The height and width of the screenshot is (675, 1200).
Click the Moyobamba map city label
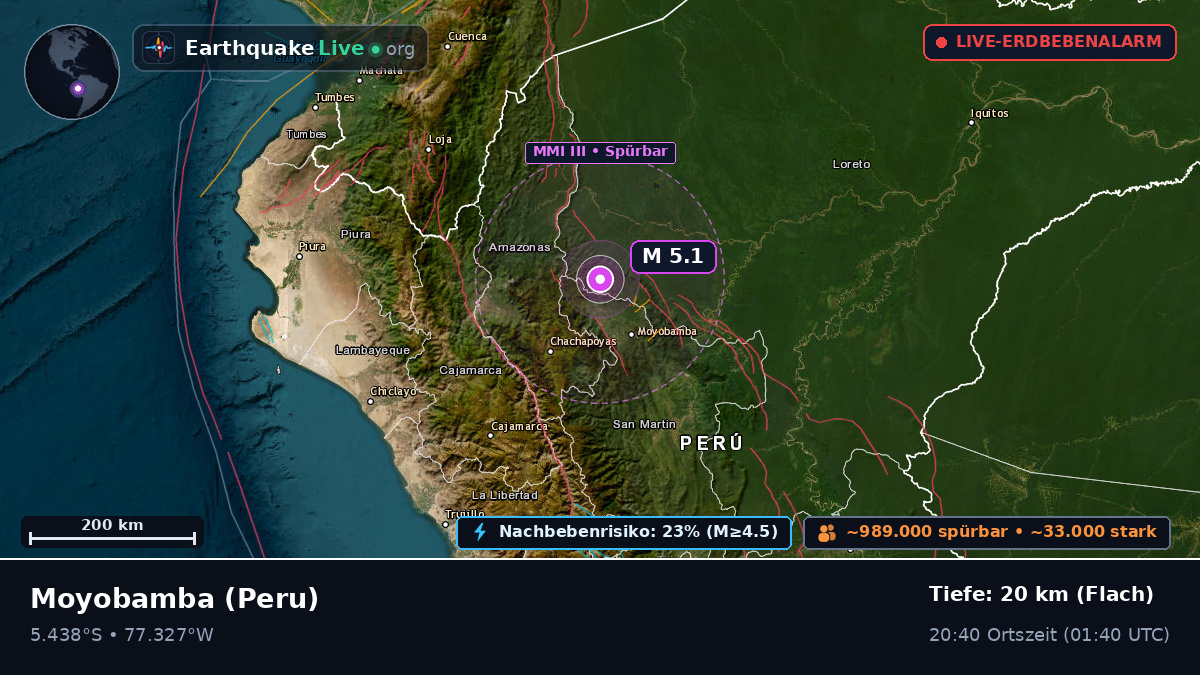click(x=667, y=331)
